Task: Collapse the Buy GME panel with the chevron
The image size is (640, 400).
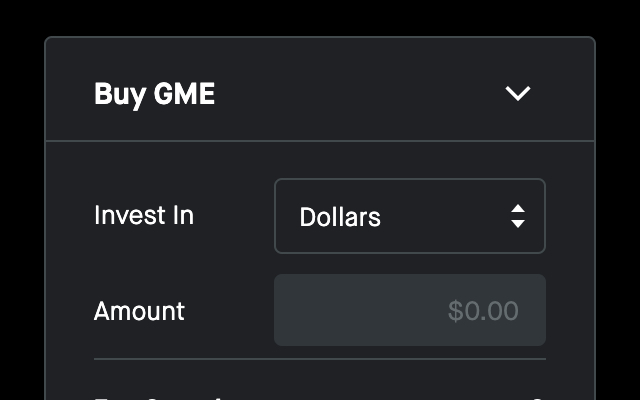Action: [518, 93]
